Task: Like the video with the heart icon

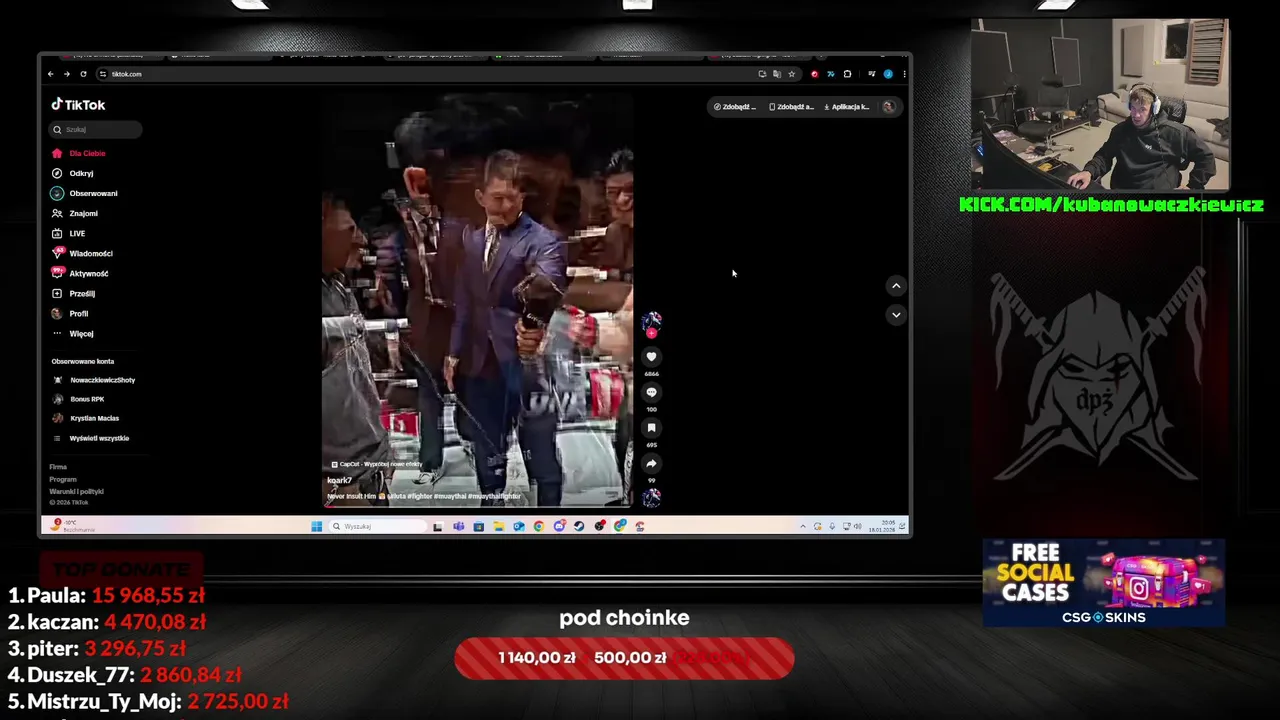Action: click(651, 357)
